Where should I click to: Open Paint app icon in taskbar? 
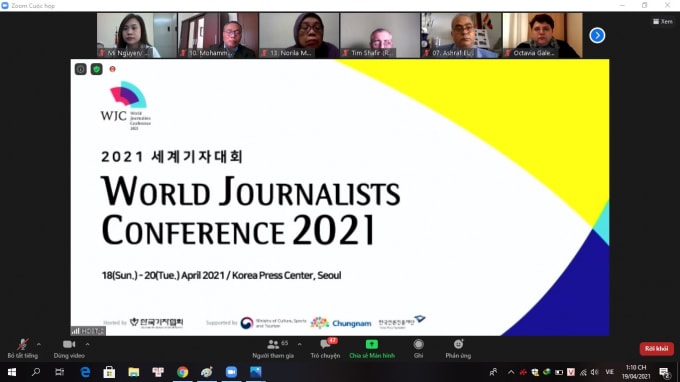(207, 372)
